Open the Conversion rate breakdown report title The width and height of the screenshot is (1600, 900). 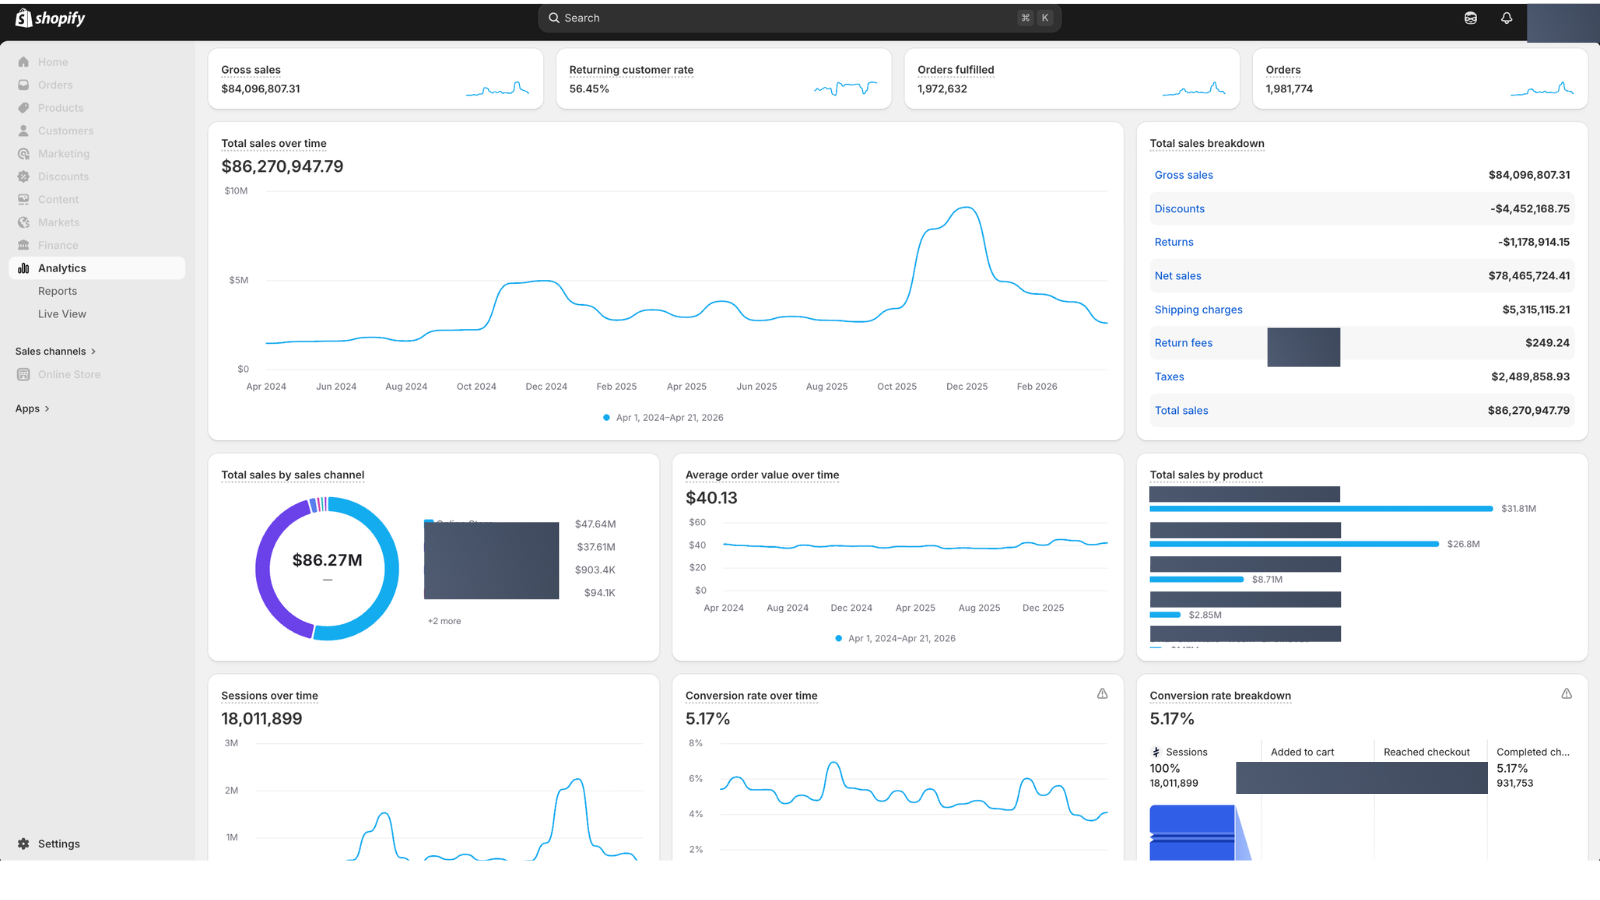(x=1220, y=696)
